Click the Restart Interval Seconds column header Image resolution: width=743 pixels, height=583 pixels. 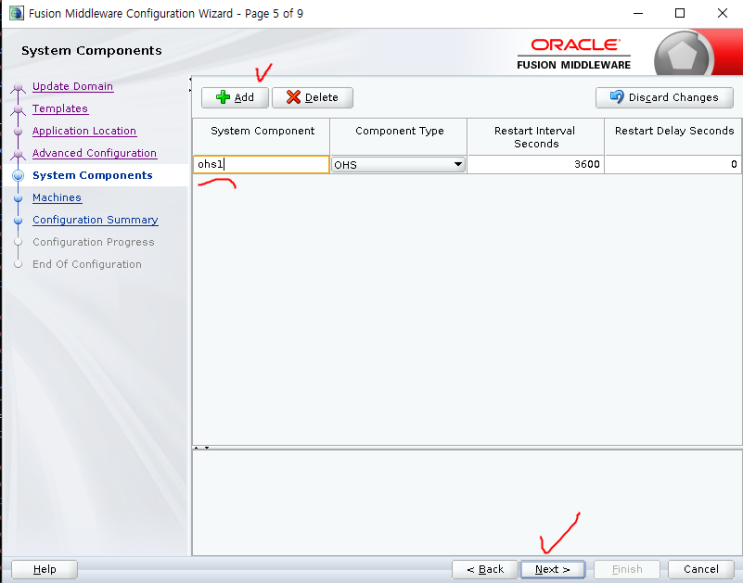[536, 137]
